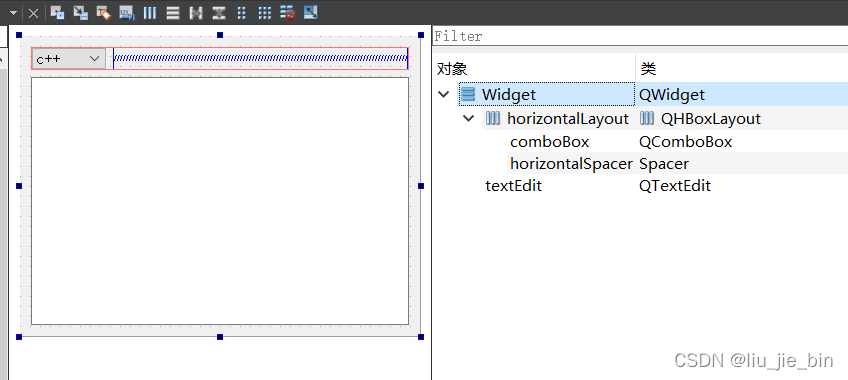
Task: Click the QTextEdit class cell
Action: [674, 186]
